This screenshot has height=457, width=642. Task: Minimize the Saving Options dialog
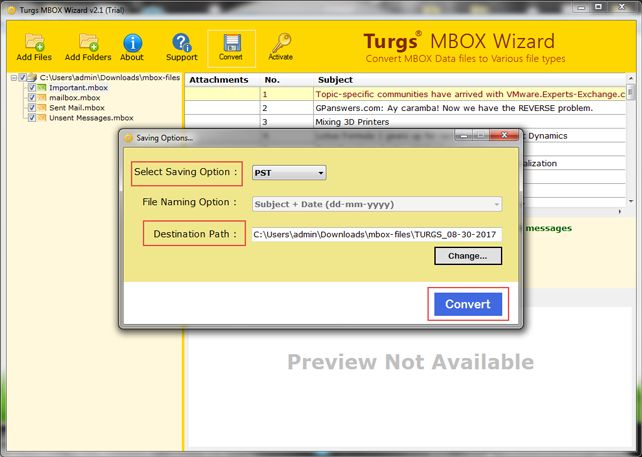pyautogui.click(x=464, y=135)
